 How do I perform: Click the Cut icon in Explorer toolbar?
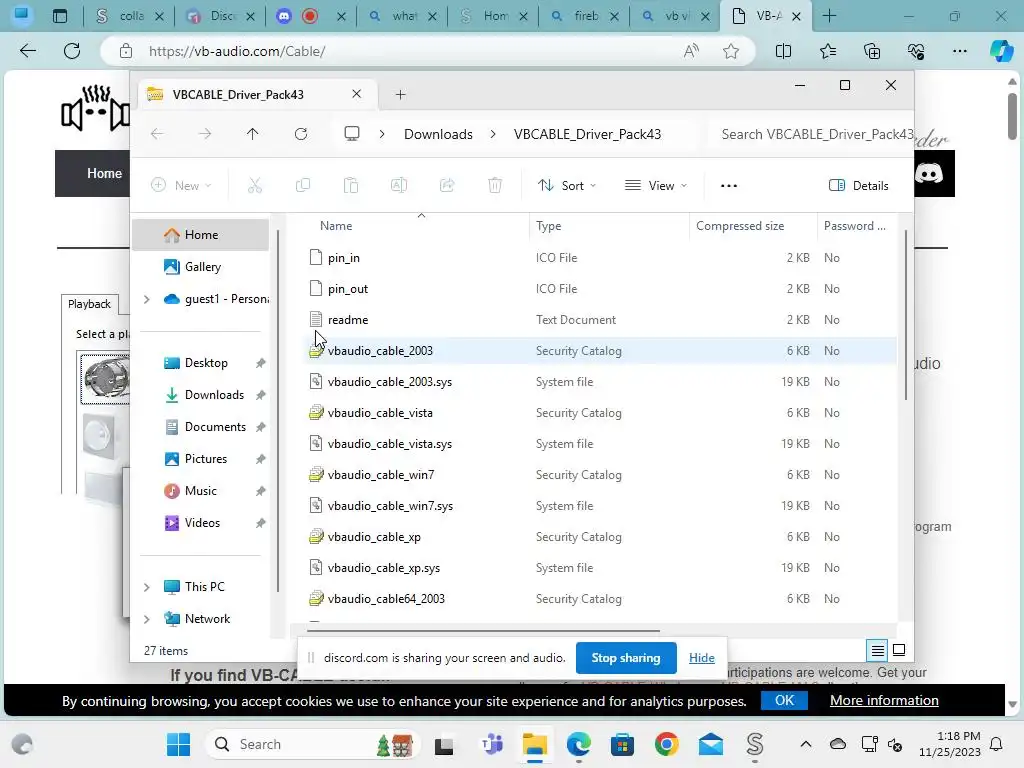pyautogui.click(x=255, y=185)
